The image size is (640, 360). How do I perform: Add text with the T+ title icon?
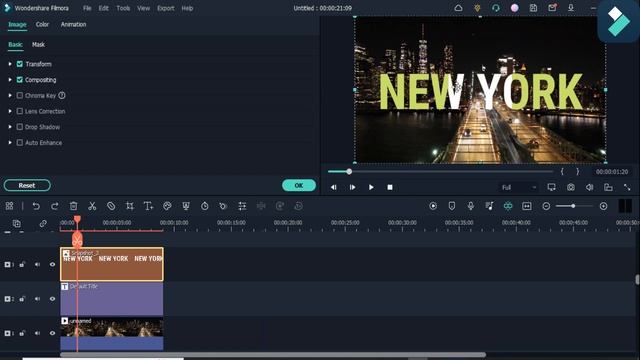(x=149, y=206)
